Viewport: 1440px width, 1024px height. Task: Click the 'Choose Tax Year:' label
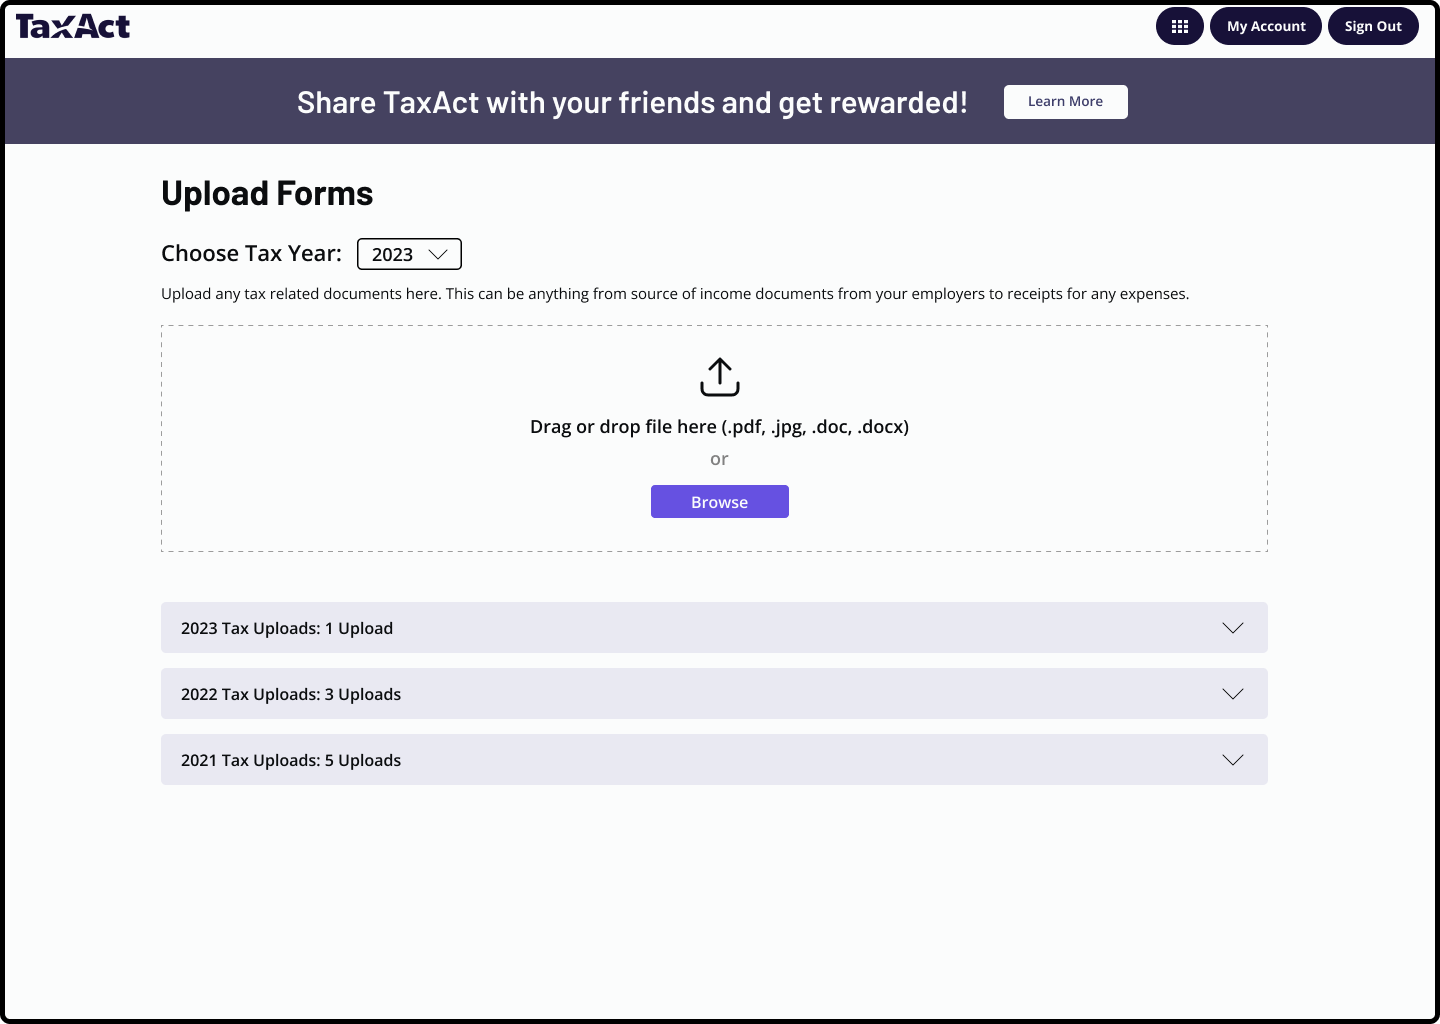[251, 254]
